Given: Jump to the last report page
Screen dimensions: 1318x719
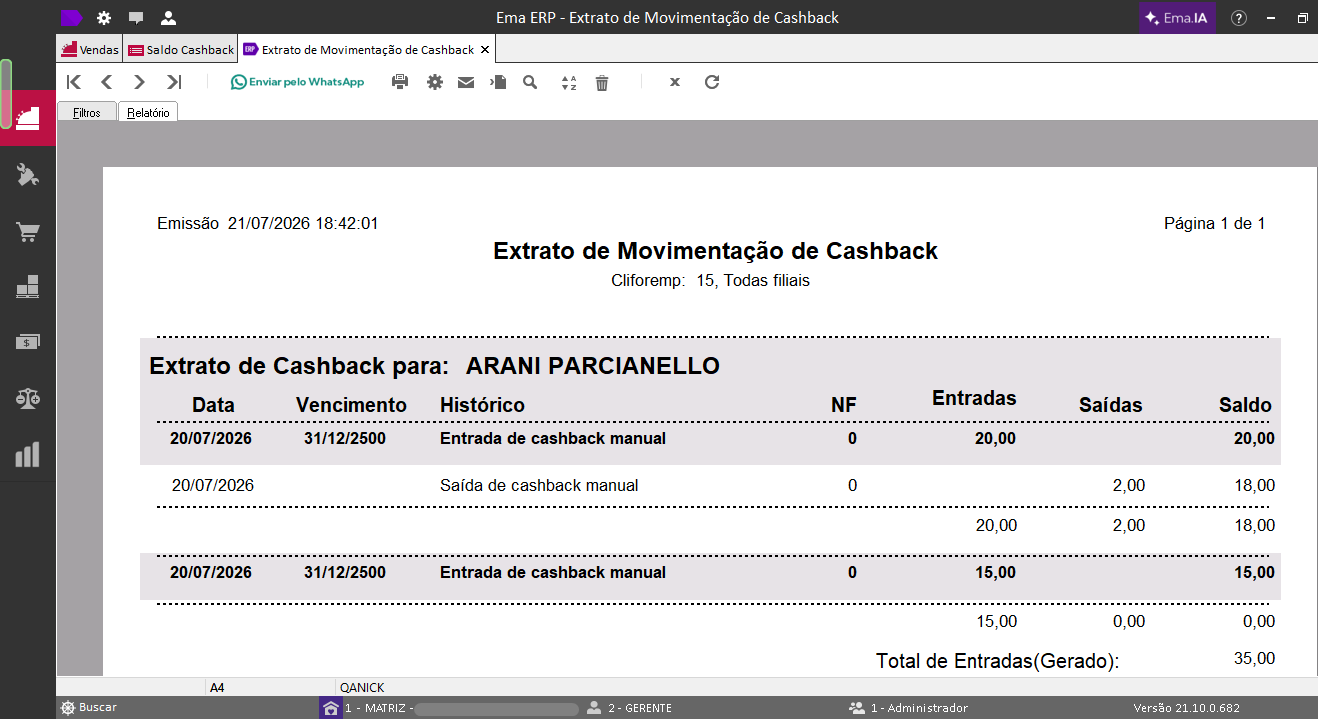Looking at the screenshot, I should (x=174, y=82).
